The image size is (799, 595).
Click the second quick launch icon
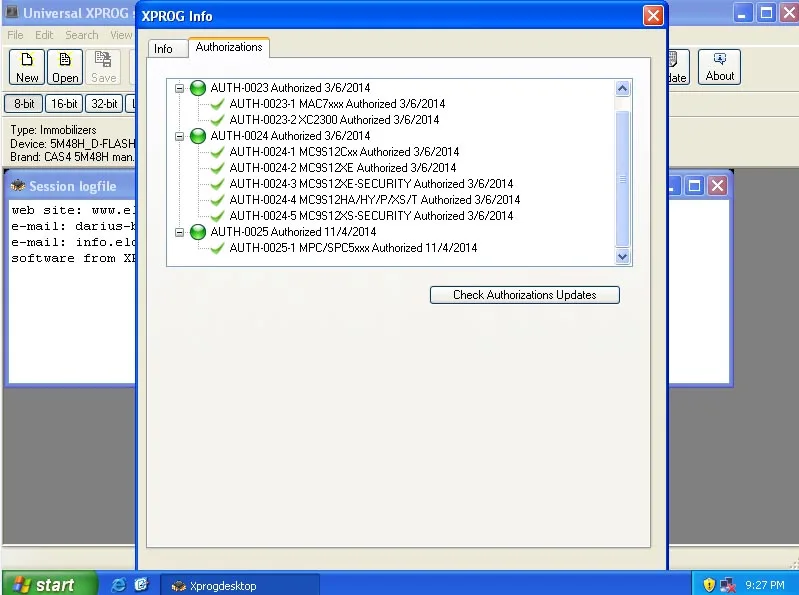[141, 585]
